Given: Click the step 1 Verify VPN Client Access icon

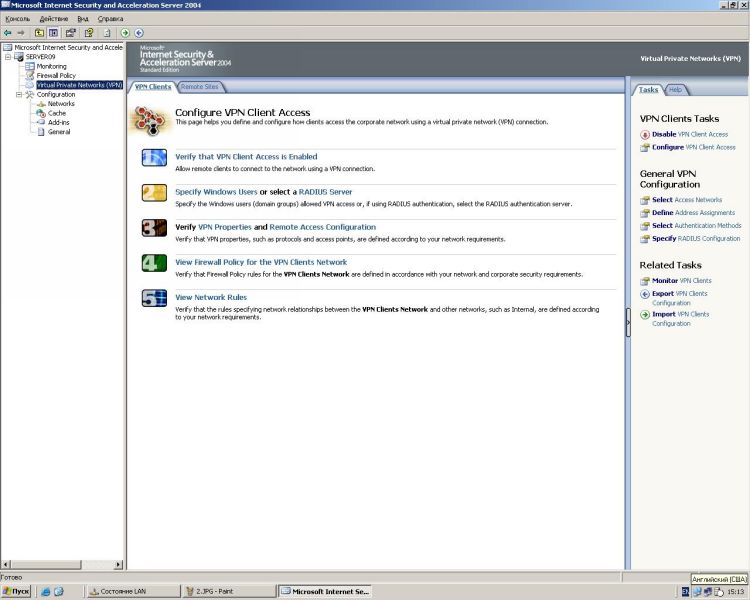Looking at the screenshot, I should click(154, 157).
